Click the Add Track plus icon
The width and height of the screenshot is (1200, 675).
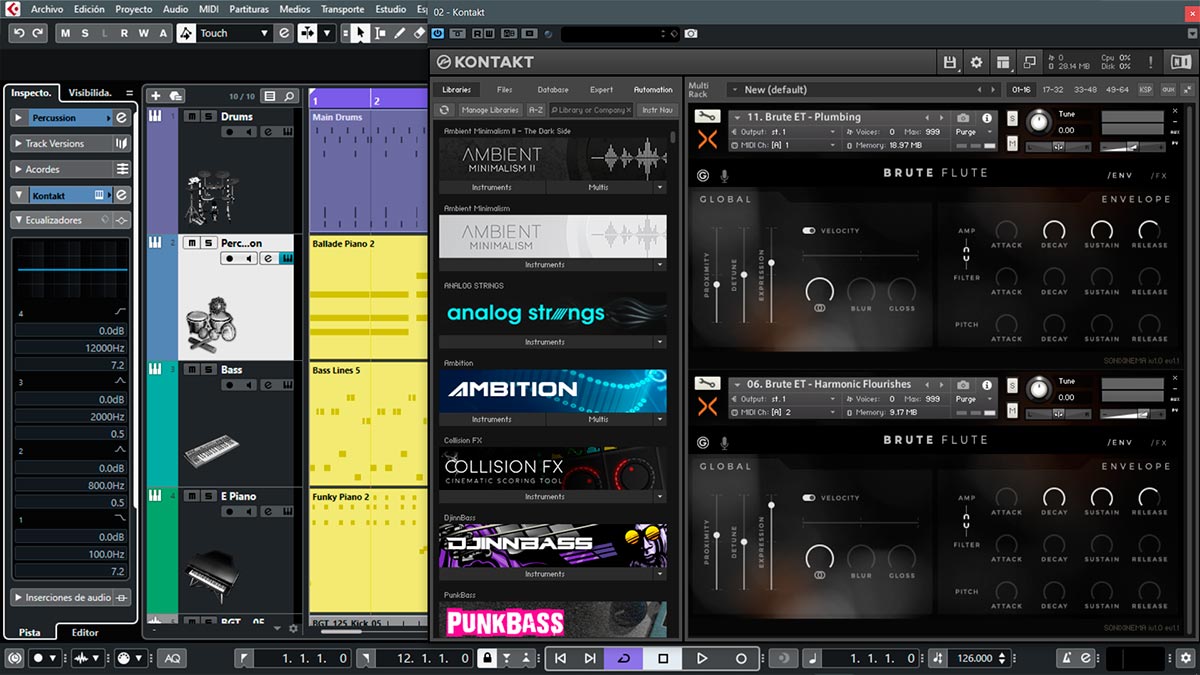coord(155,96)
